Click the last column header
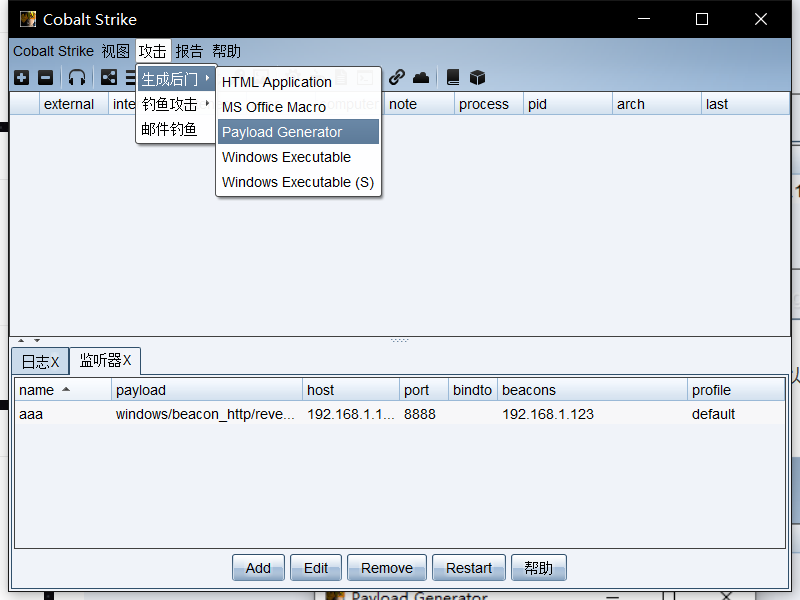 (x=745, y=104)
